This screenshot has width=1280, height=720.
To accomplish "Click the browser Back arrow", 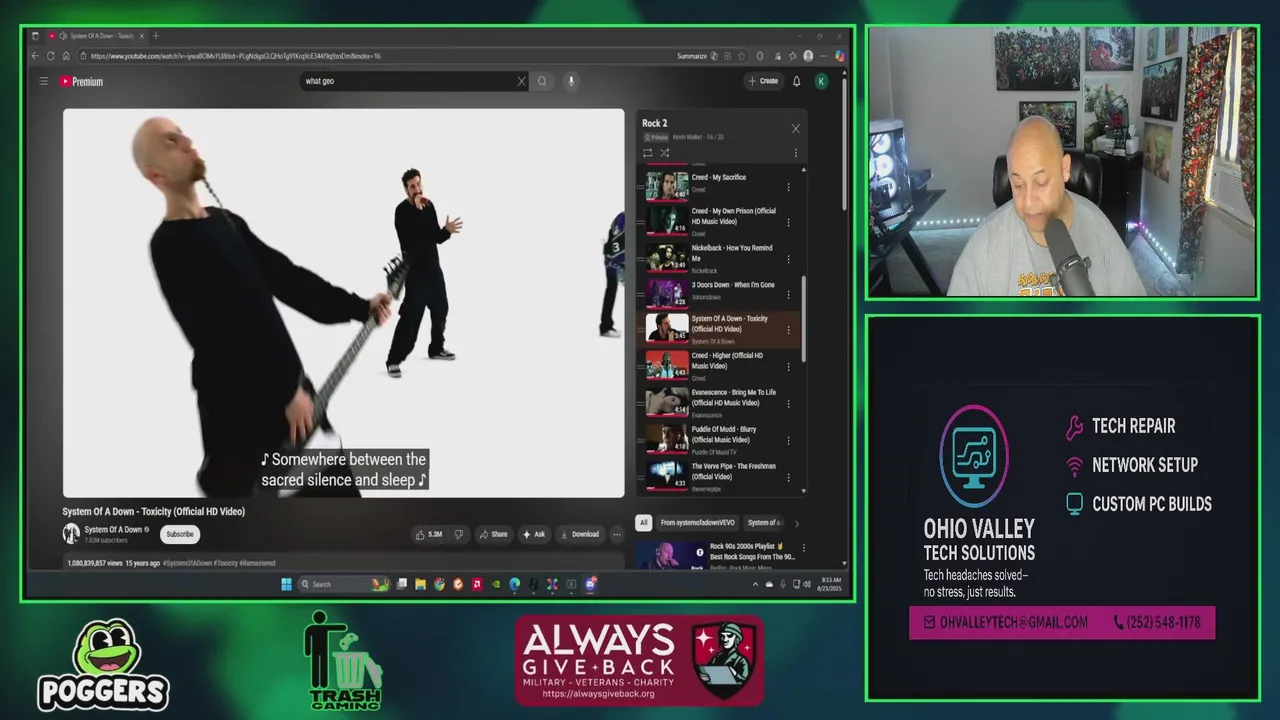I will coord(36,56).
